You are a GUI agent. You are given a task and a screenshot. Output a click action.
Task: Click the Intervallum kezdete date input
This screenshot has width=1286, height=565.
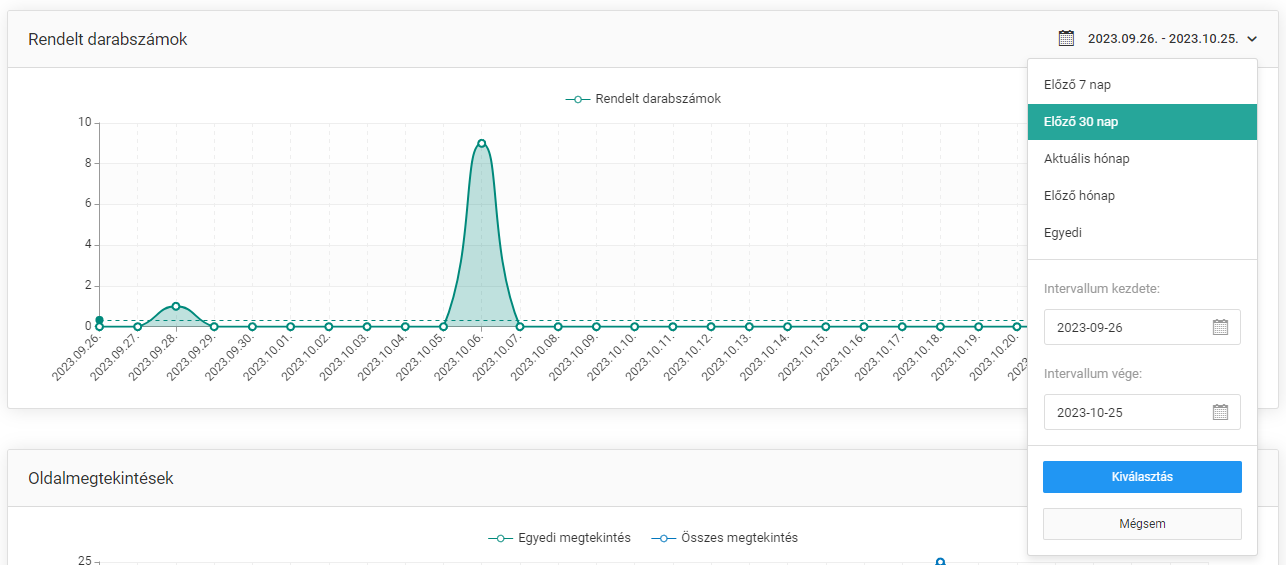tap(1125, 327)
